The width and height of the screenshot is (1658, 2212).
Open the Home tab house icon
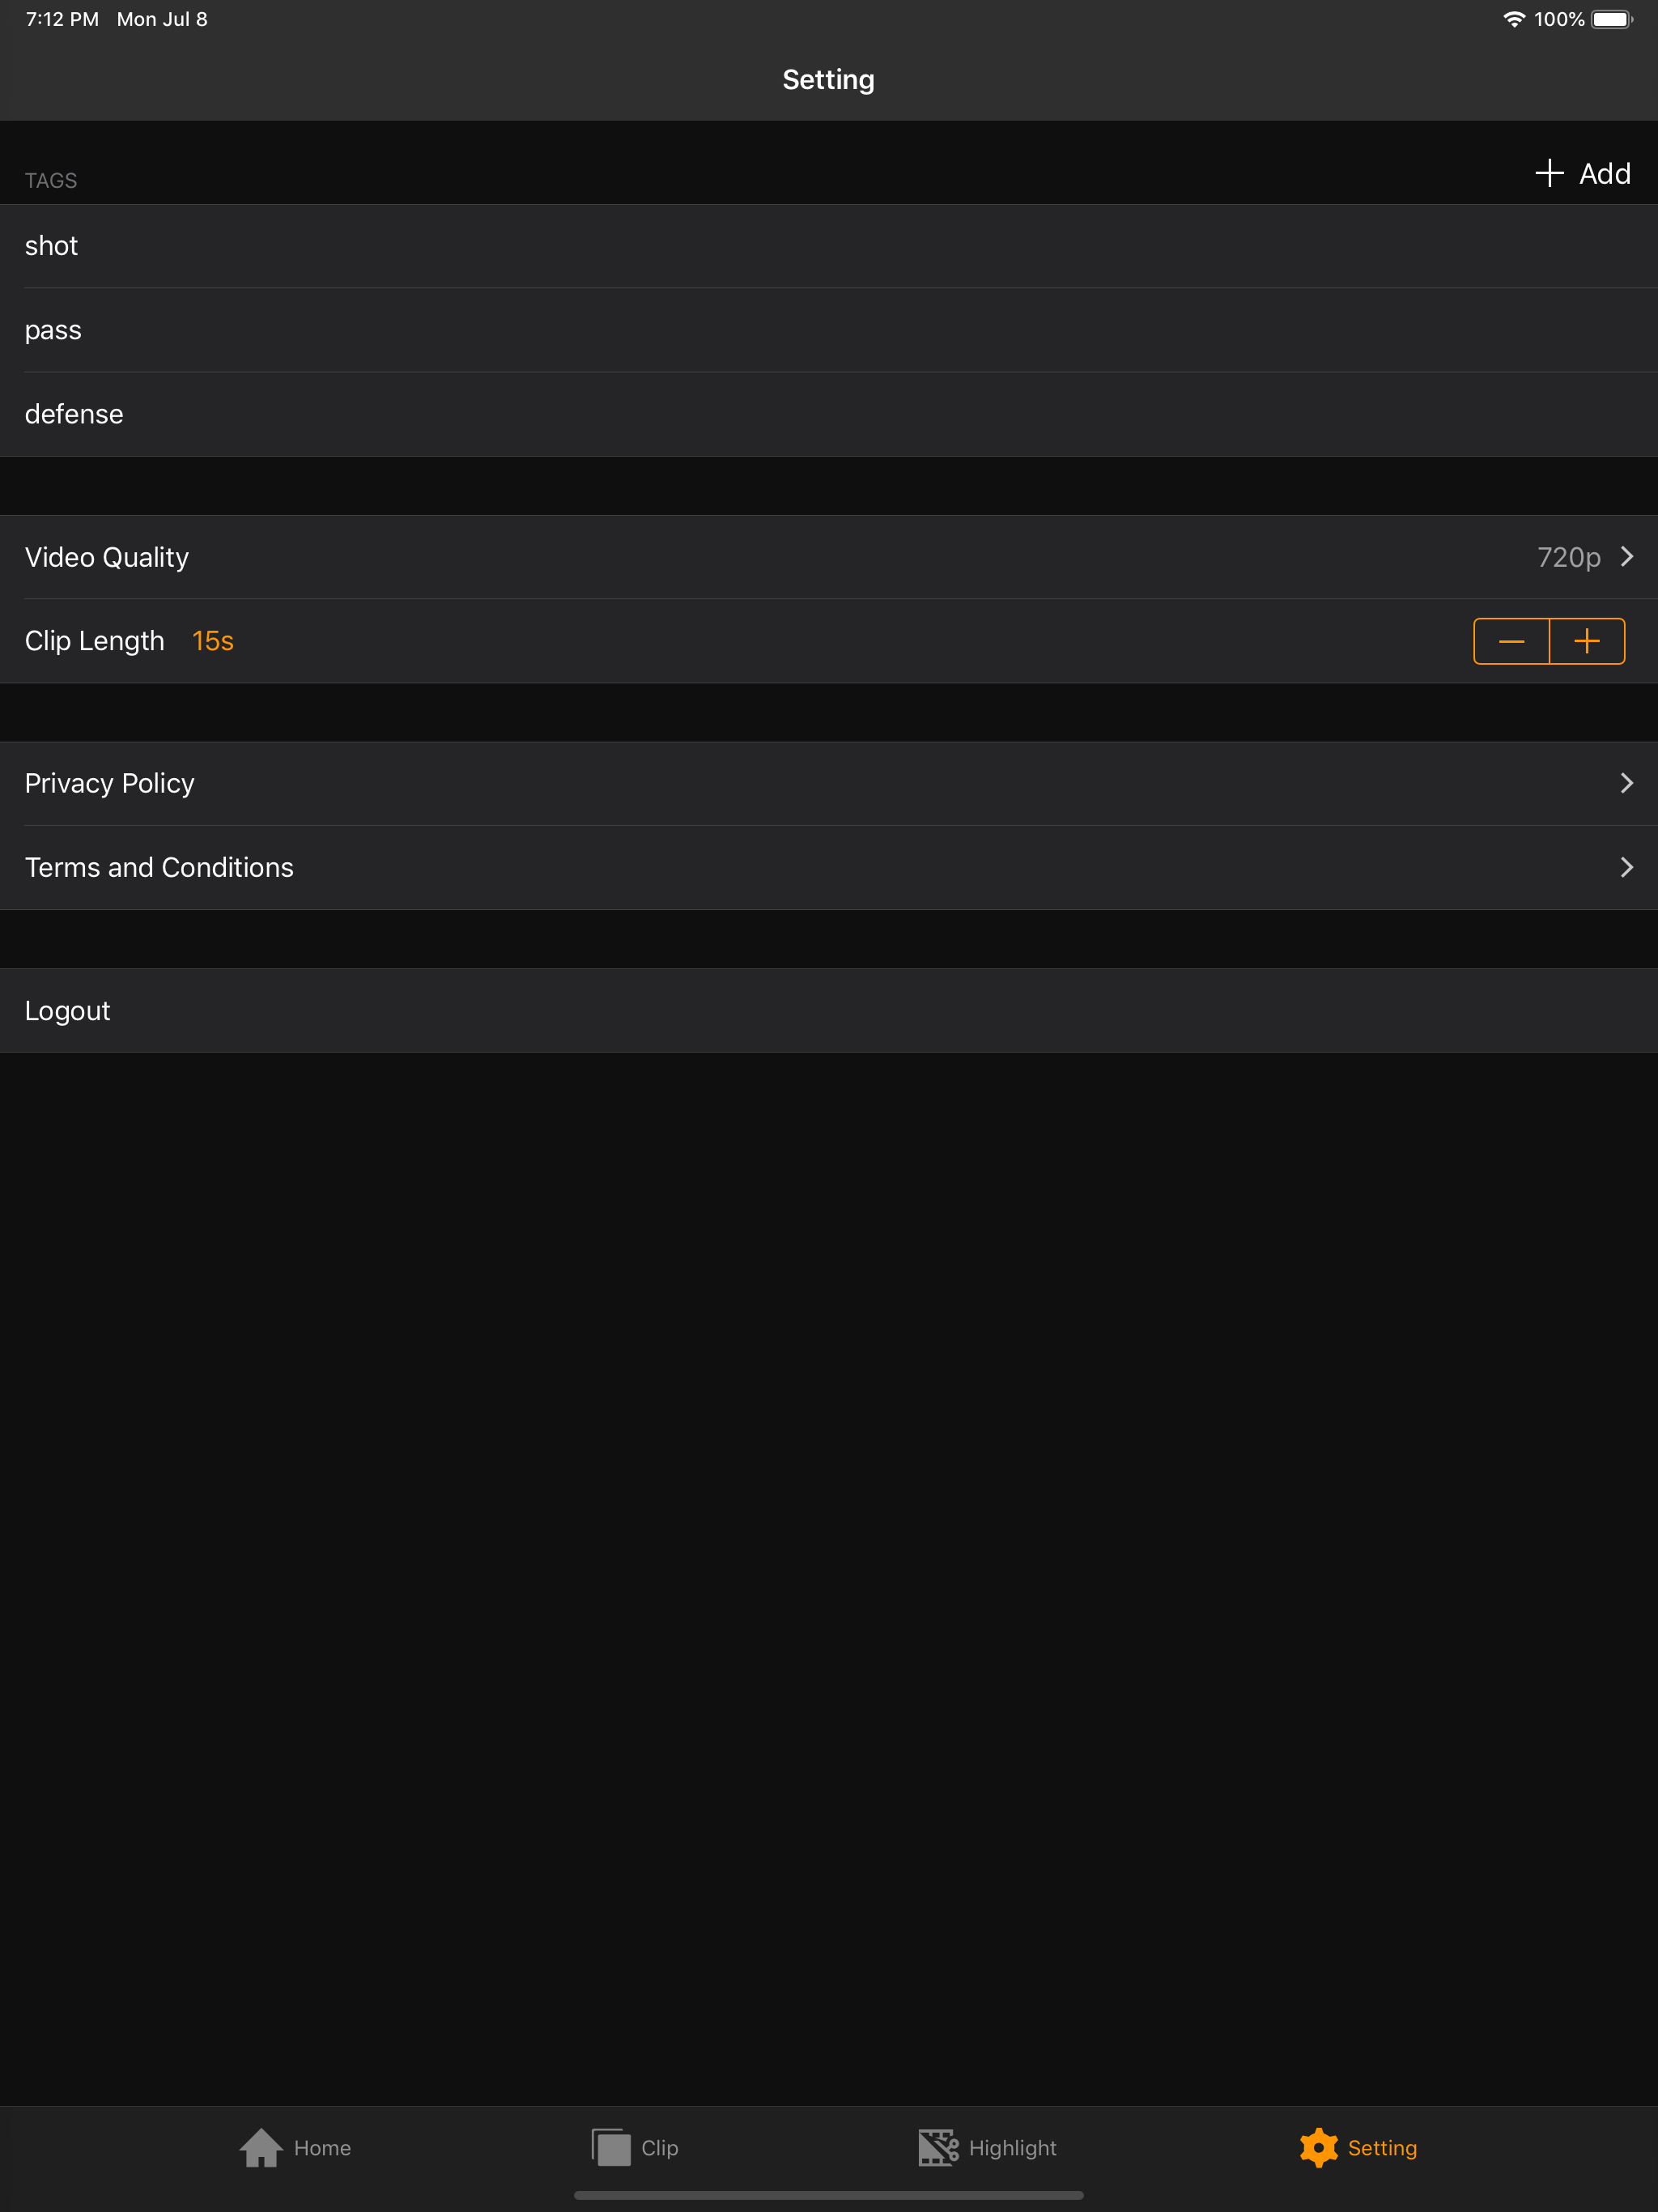point(261,2147)
